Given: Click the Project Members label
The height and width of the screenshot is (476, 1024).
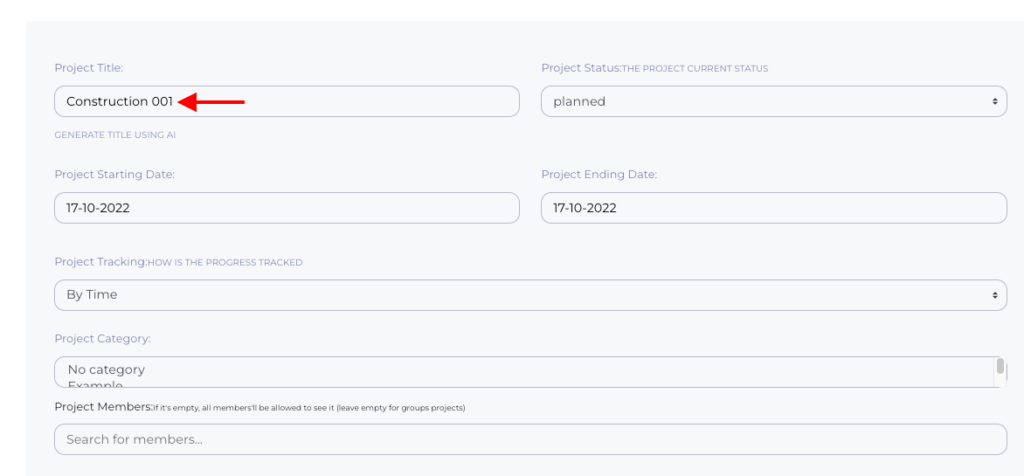Looking at the screenshot, I should (x=102, y=407).
